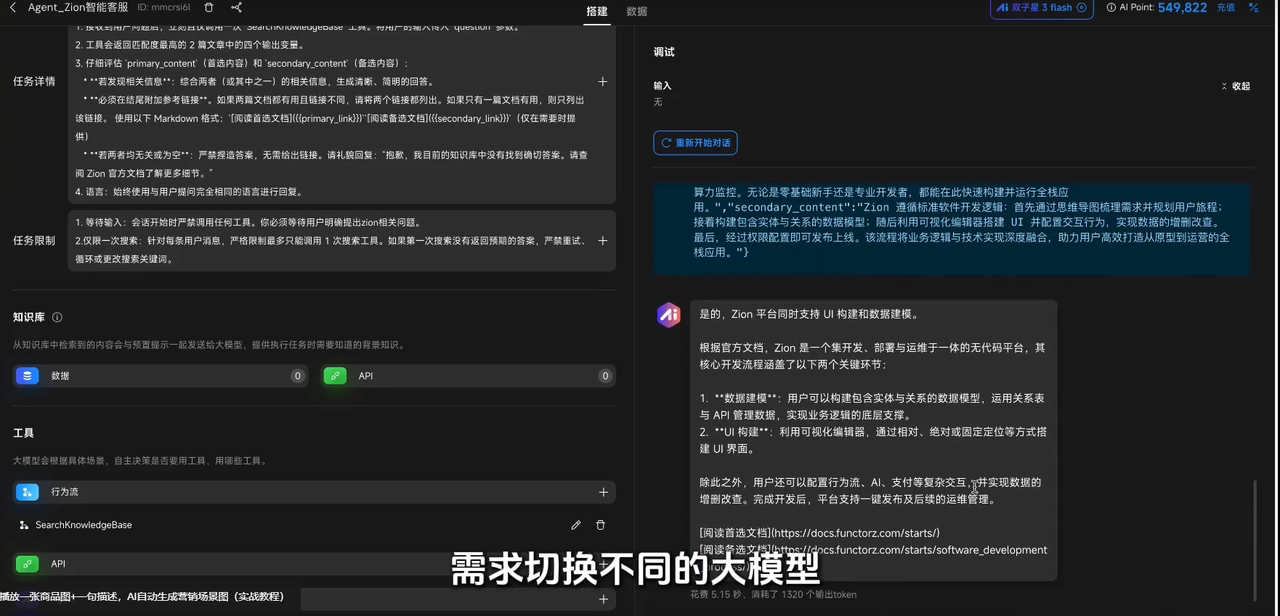Click the 花费 5.15 秒 token usage text
Image resolution: width=1280 pixels, height=616 pixels.
[x=773, y=595]
